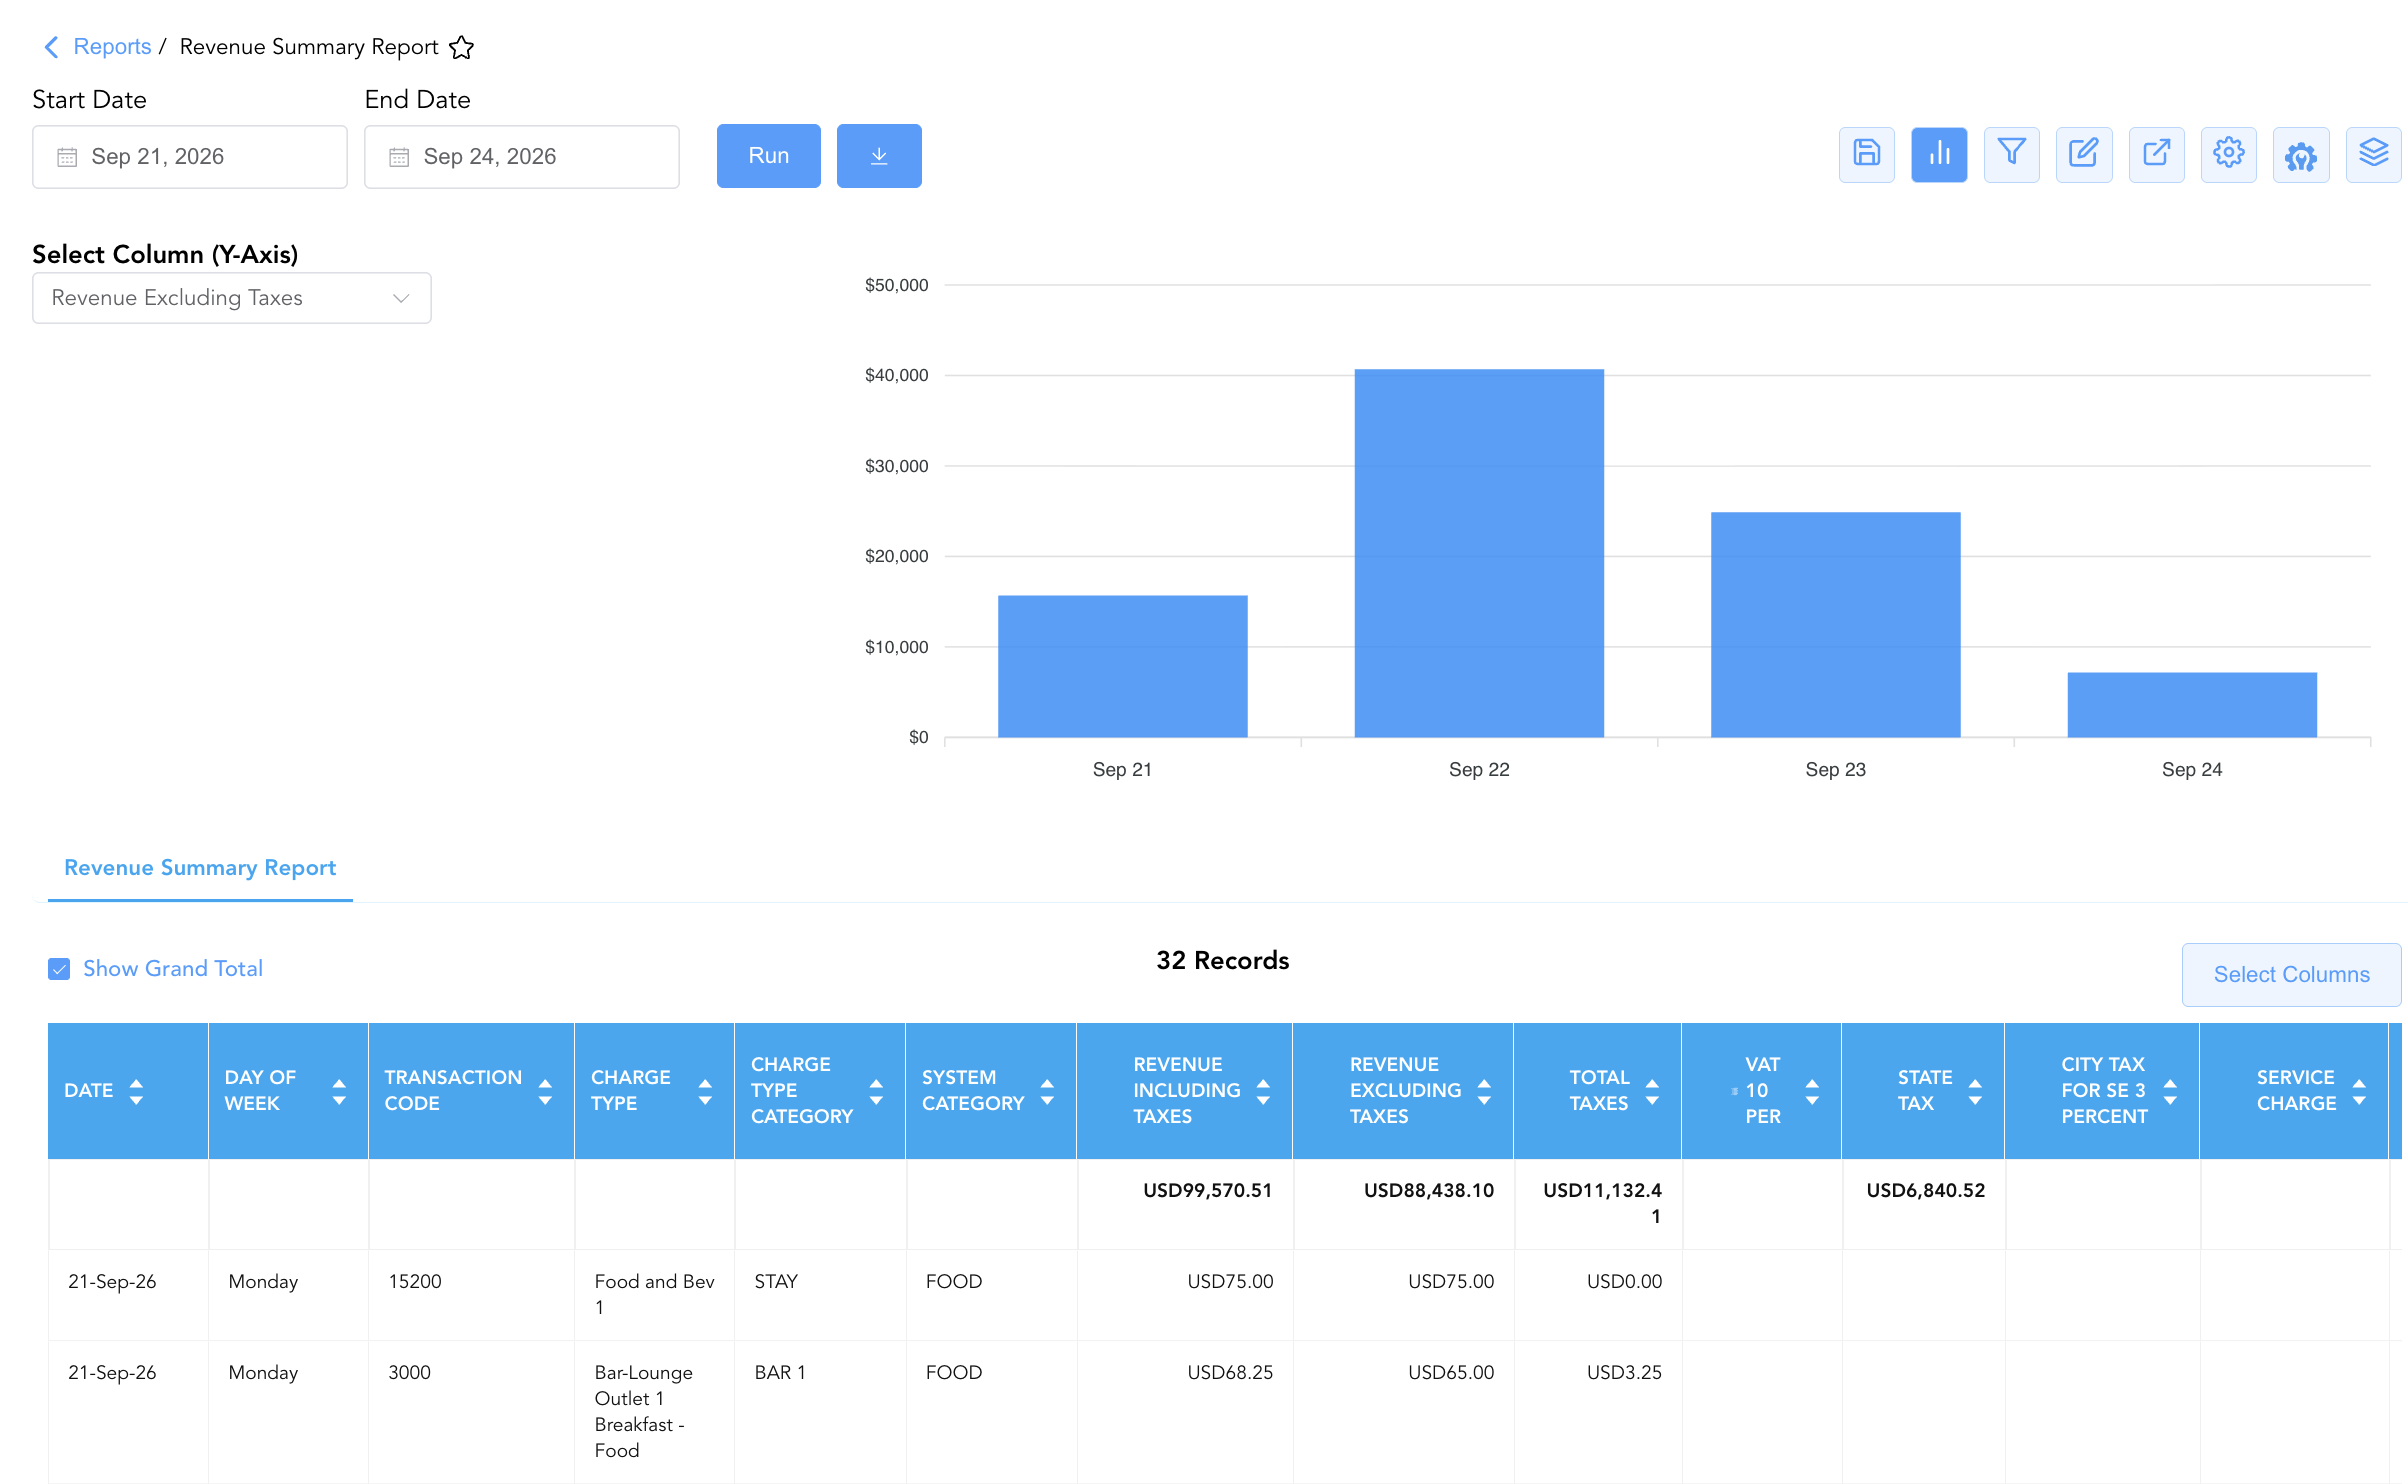Sort by DAY OF WEEK column
The height and width of the screenshot is (1484, 2408).
point(339,1091)
